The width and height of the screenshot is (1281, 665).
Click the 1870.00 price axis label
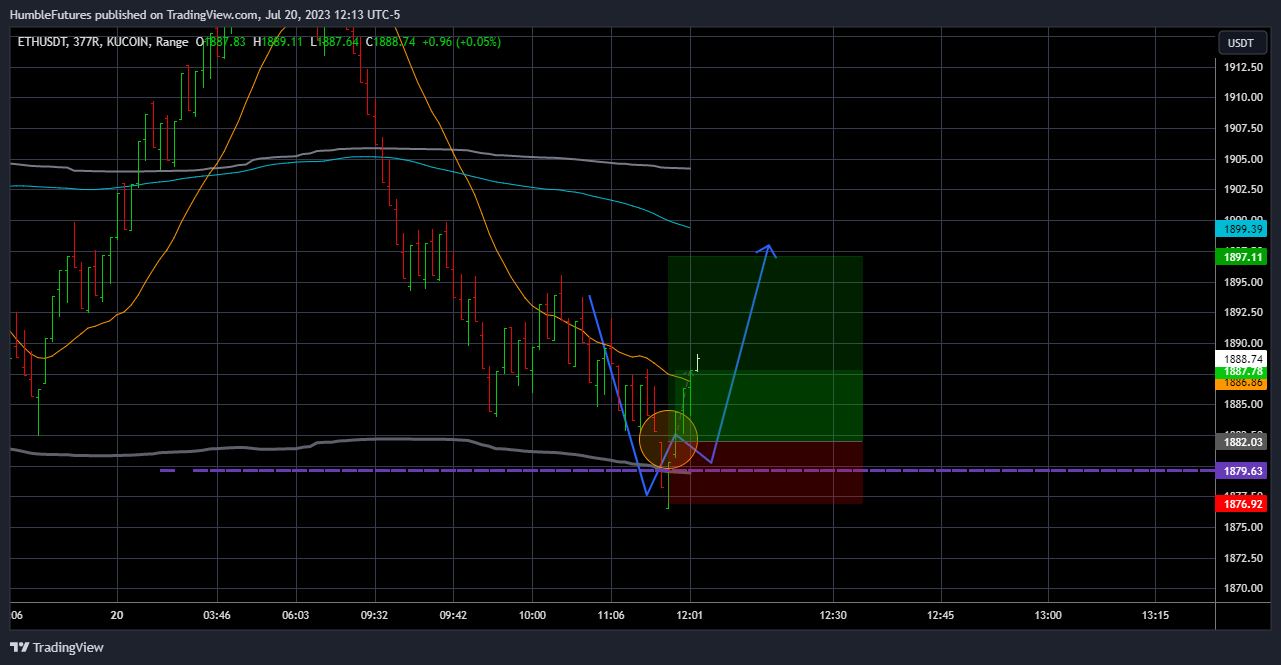coord(1241,588)
